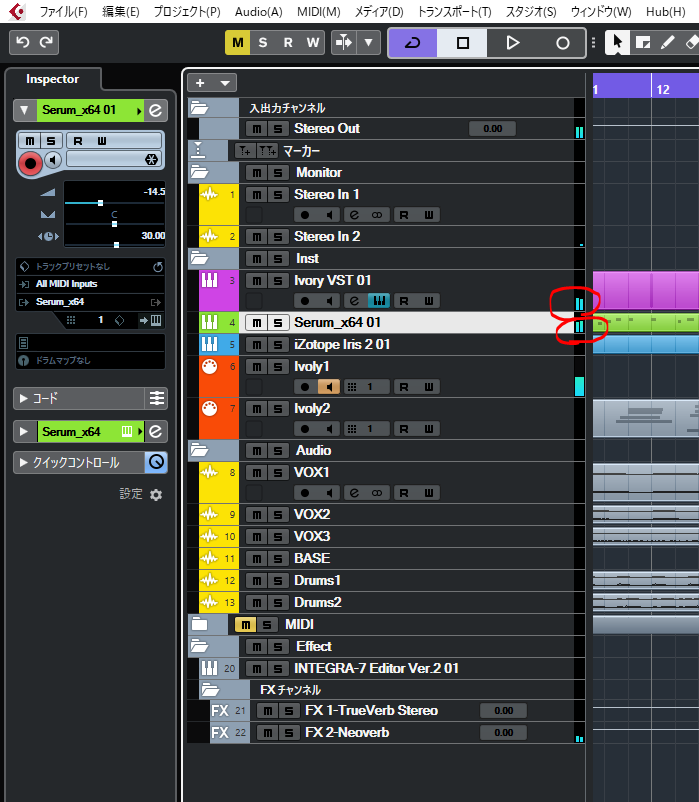Start playback with the Play button
Screen dimensions: 699x802
click(512, 43)
